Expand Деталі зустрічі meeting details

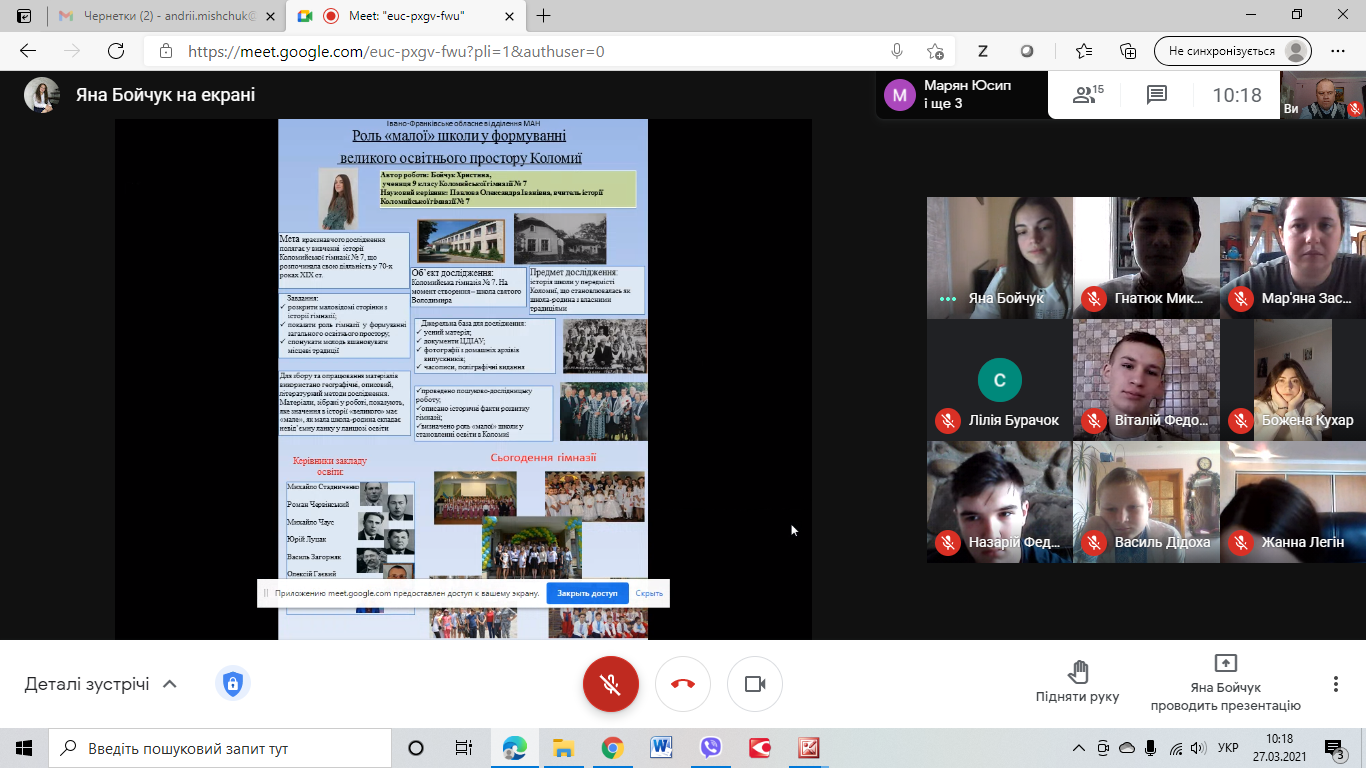tap(100, 684)
